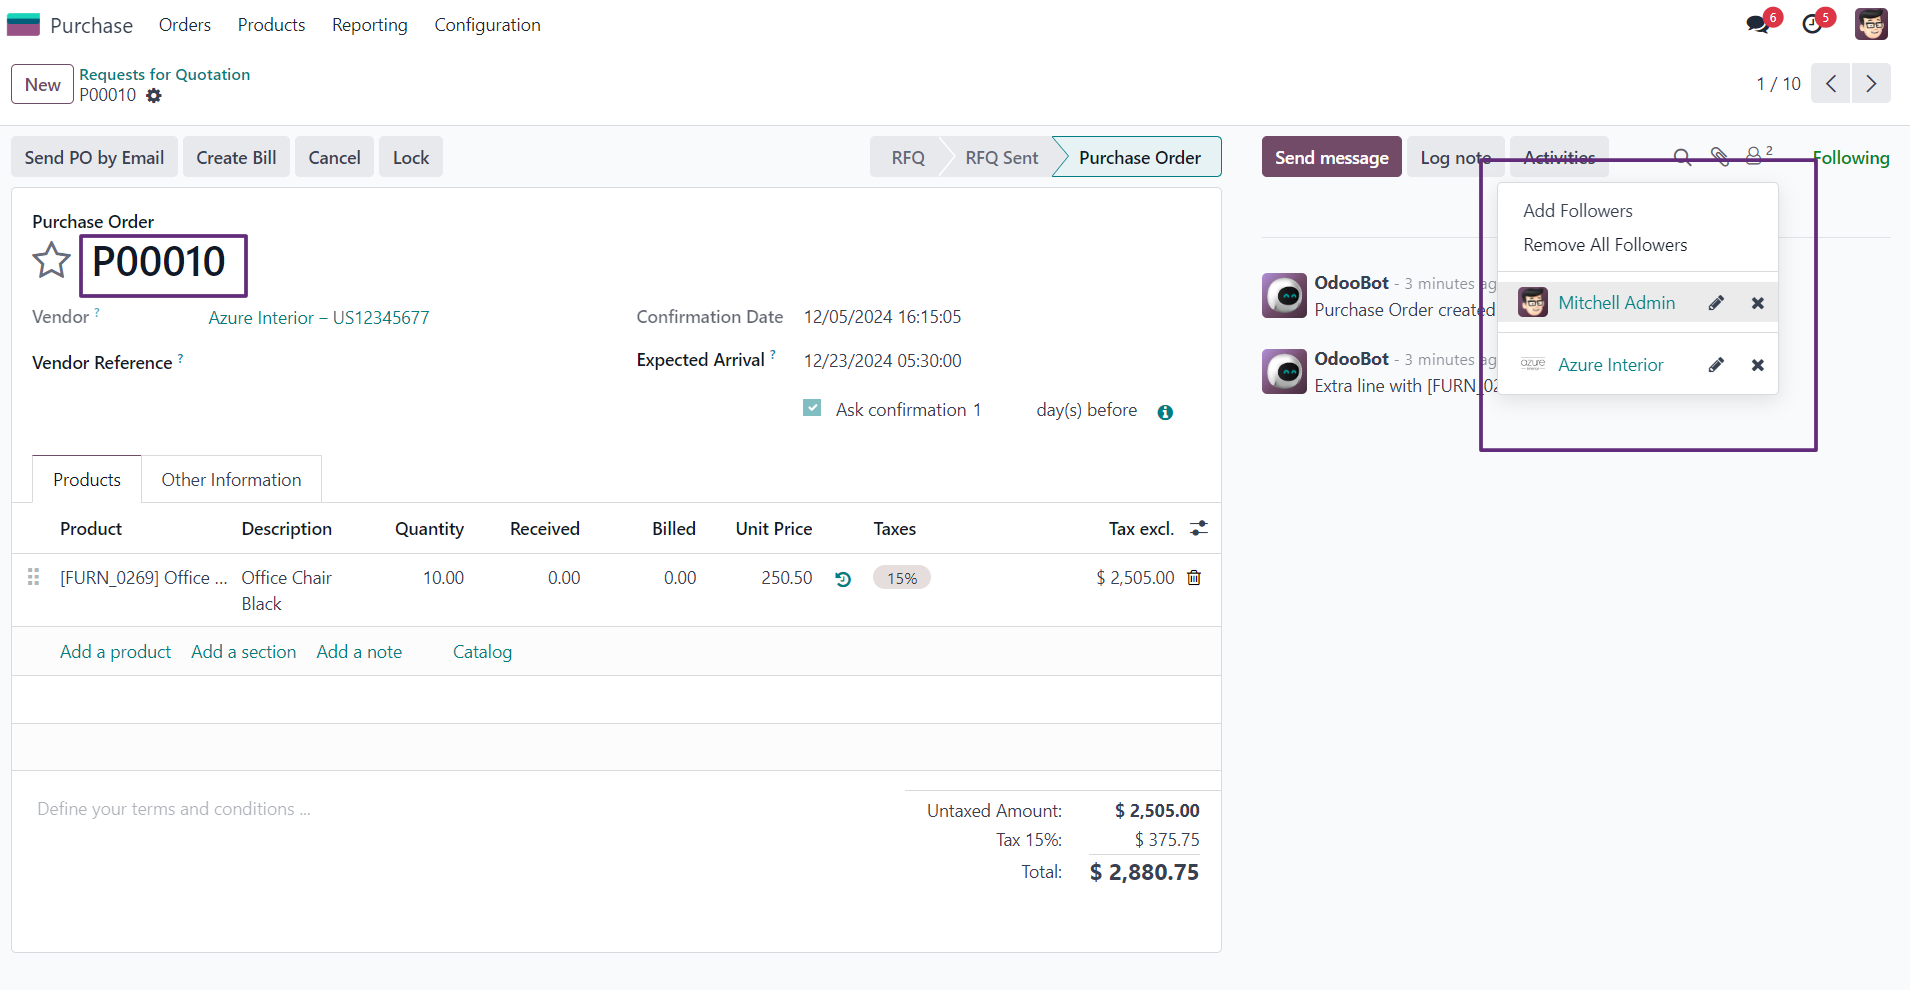The height and width of the screenshot is (990, 1910).
Task: Search messages with magnifier icon
Action: (1682, 157)
